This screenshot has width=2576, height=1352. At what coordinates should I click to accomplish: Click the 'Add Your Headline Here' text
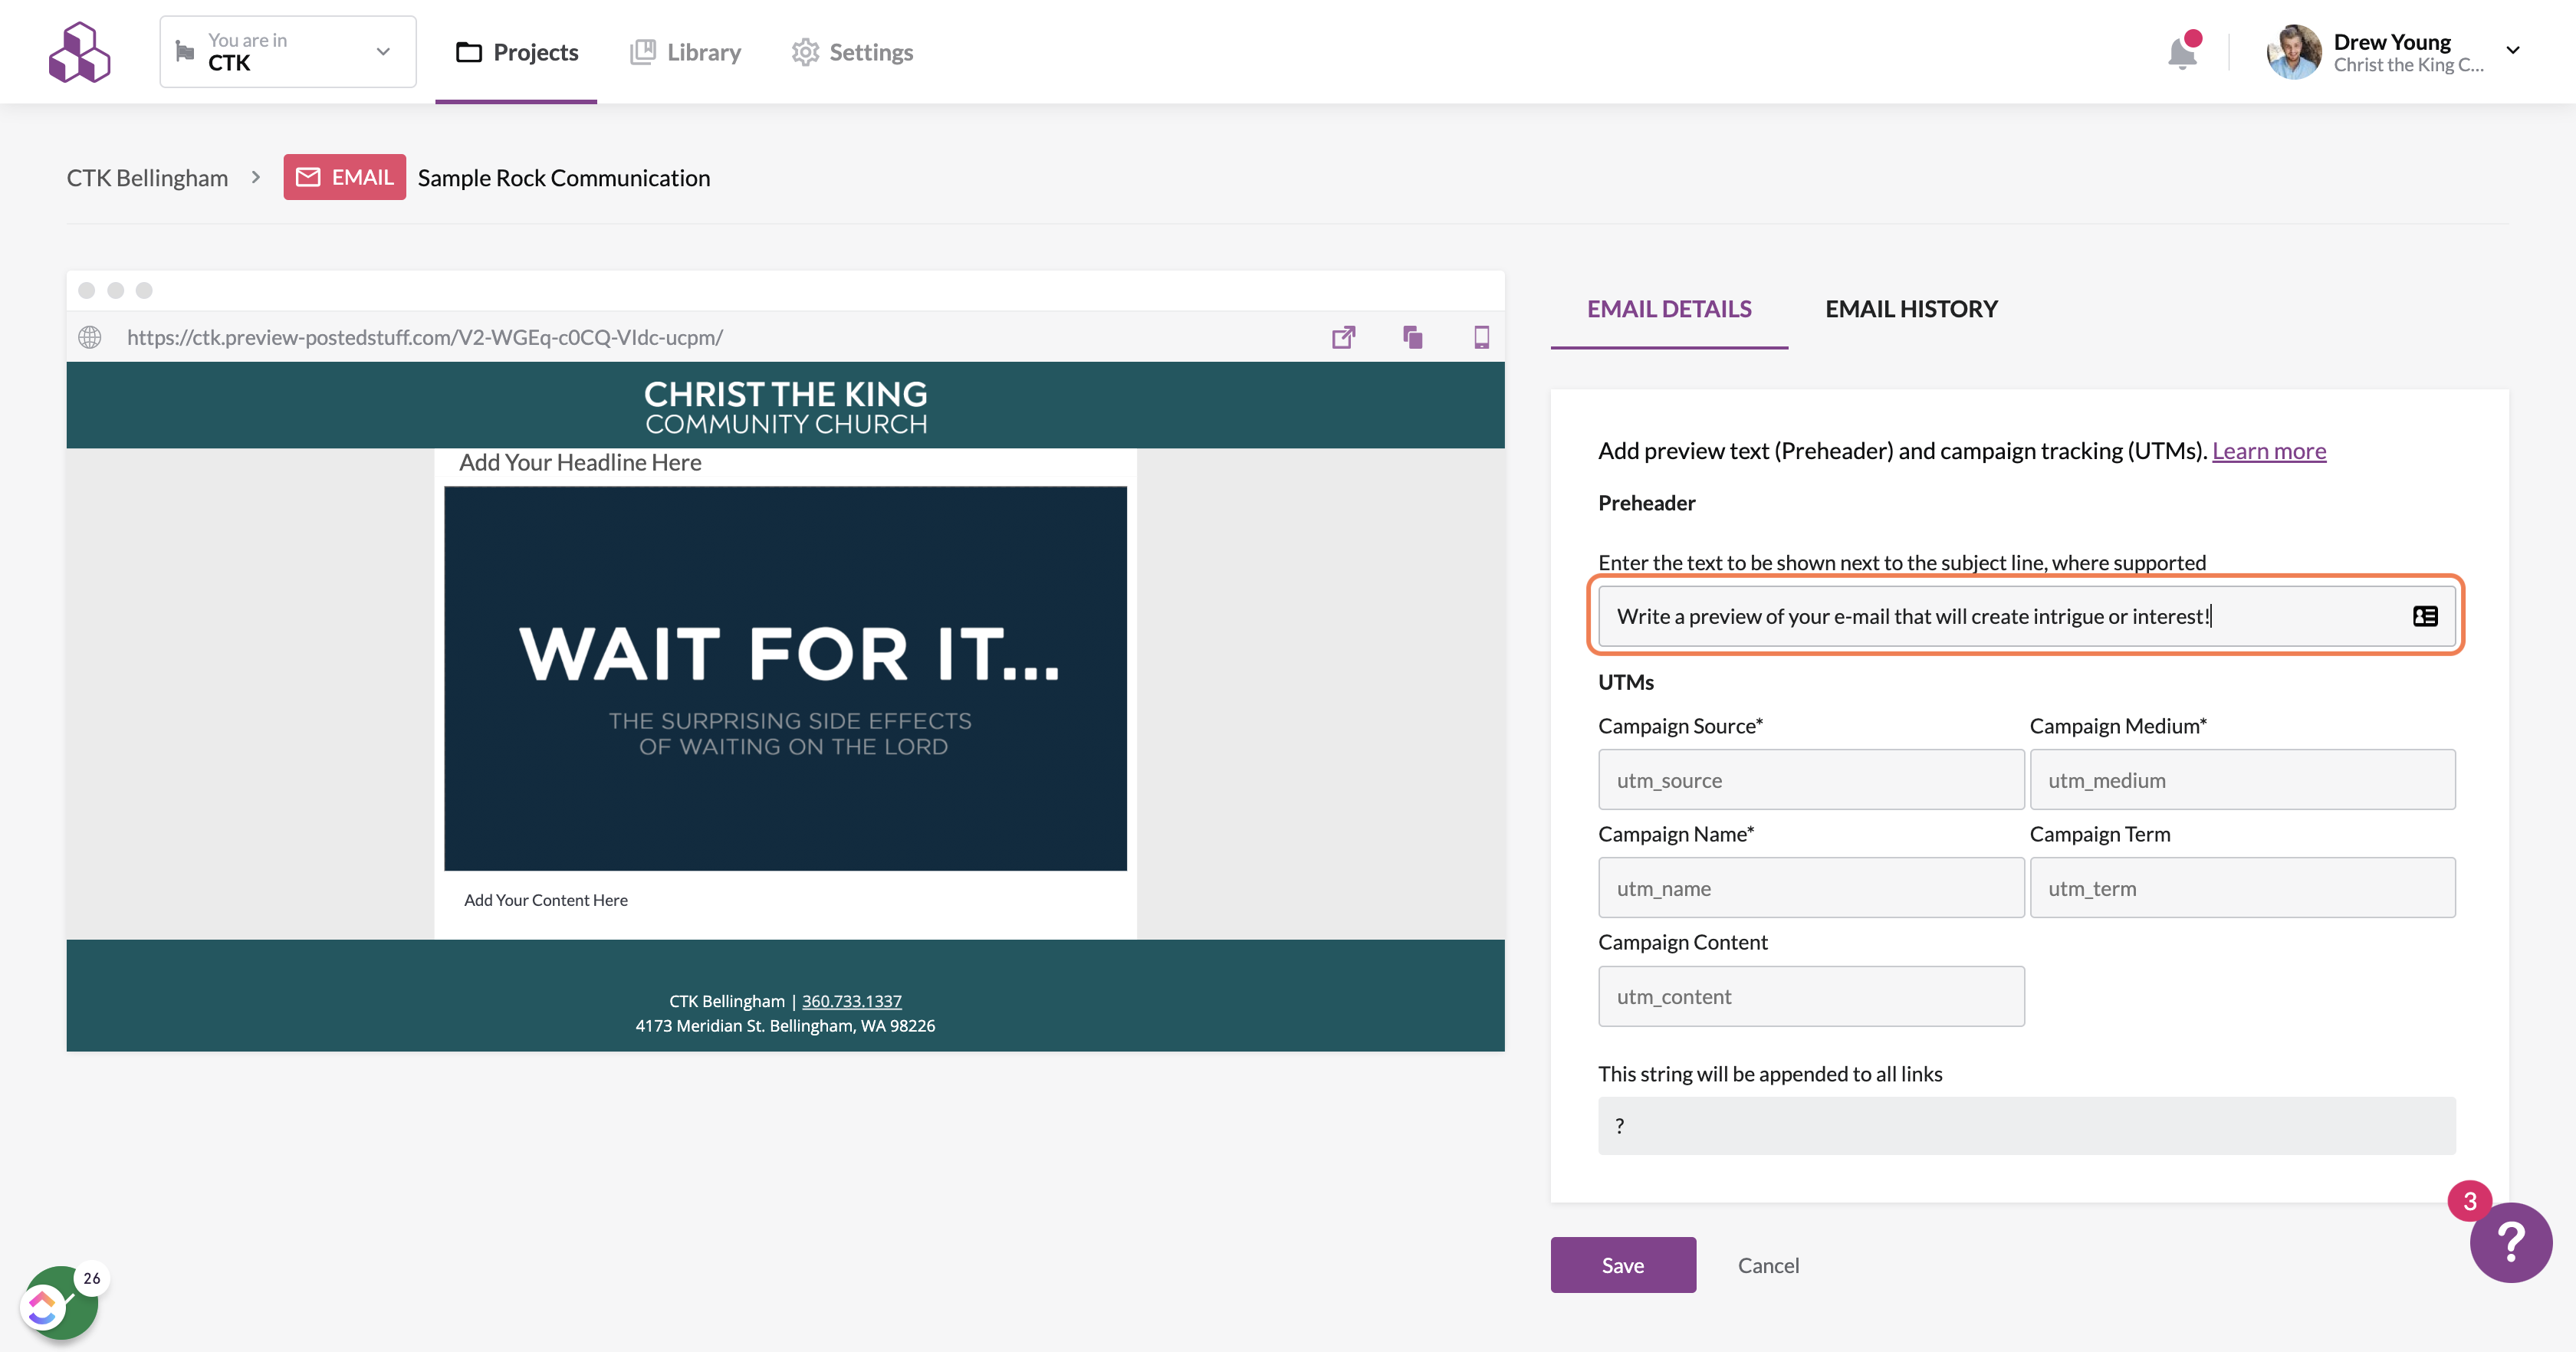[580, 462]
